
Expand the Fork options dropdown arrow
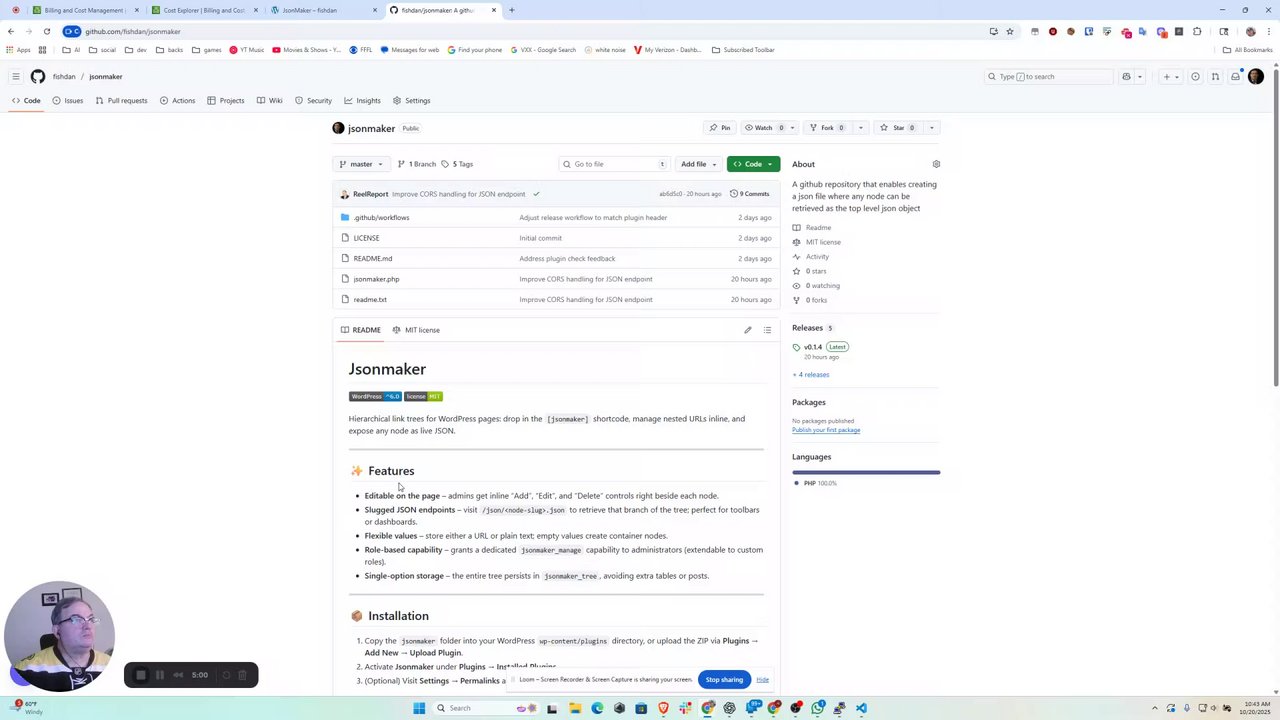click(x=862, y=128)
